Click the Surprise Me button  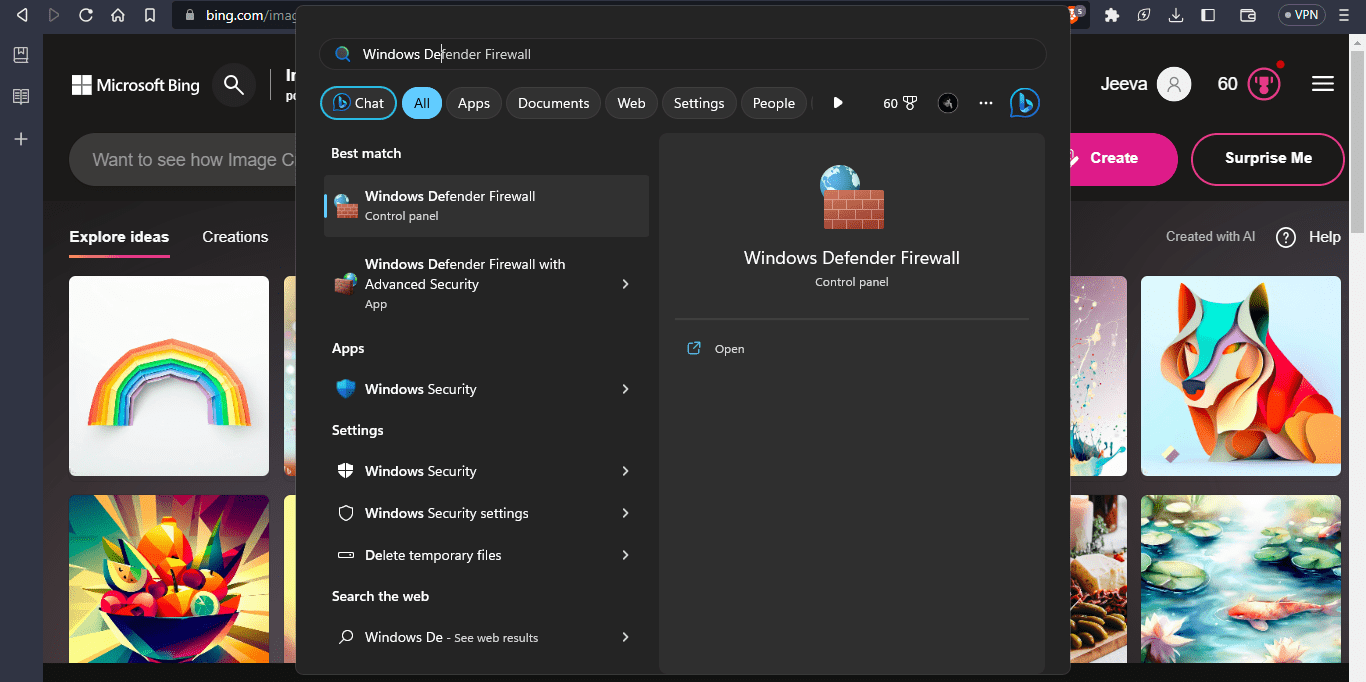[x=1267, y=159]
